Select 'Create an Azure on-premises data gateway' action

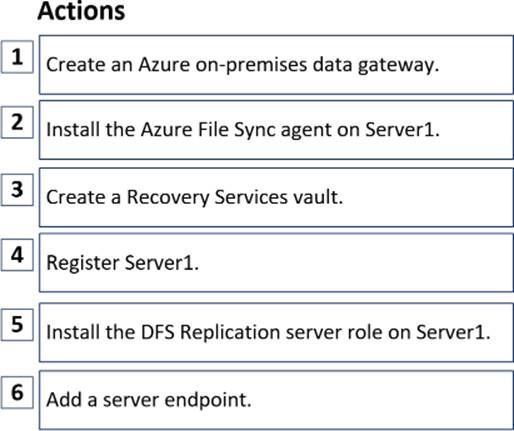276,65
